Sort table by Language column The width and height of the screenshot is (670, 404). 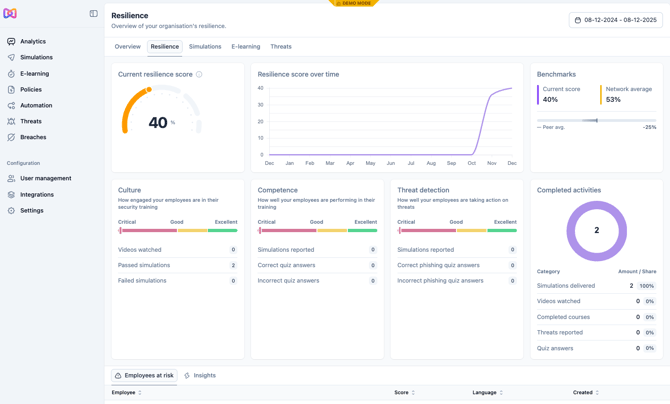[x=487, y=393]
